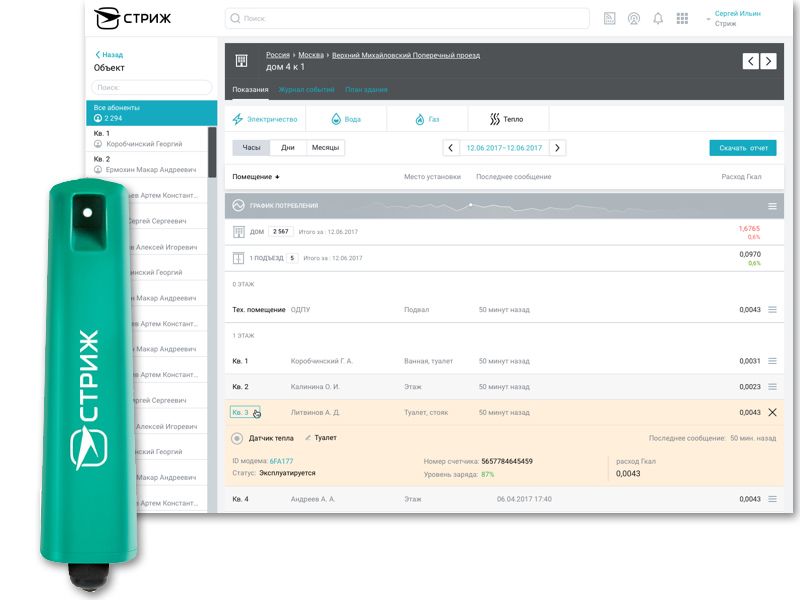Select Газ resource tab
Viewport: 800px width, 600px height.
coord(427,119)
